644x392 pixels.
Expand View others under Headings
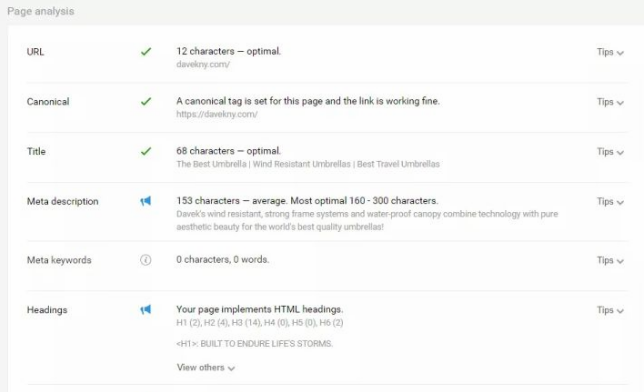206,367
